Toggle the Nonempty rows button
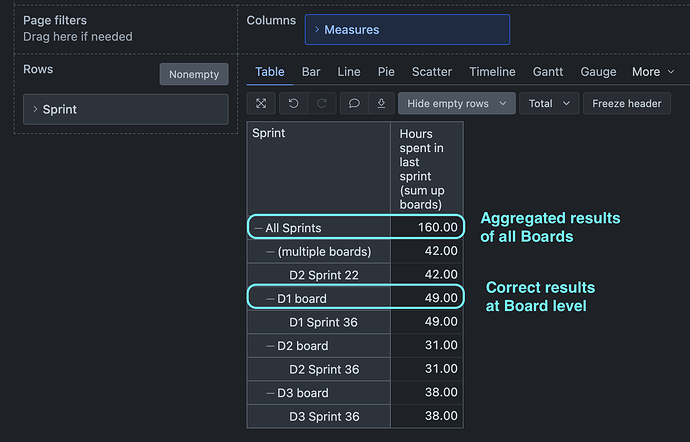Viewport: 690px width, 442px height. 194,74
